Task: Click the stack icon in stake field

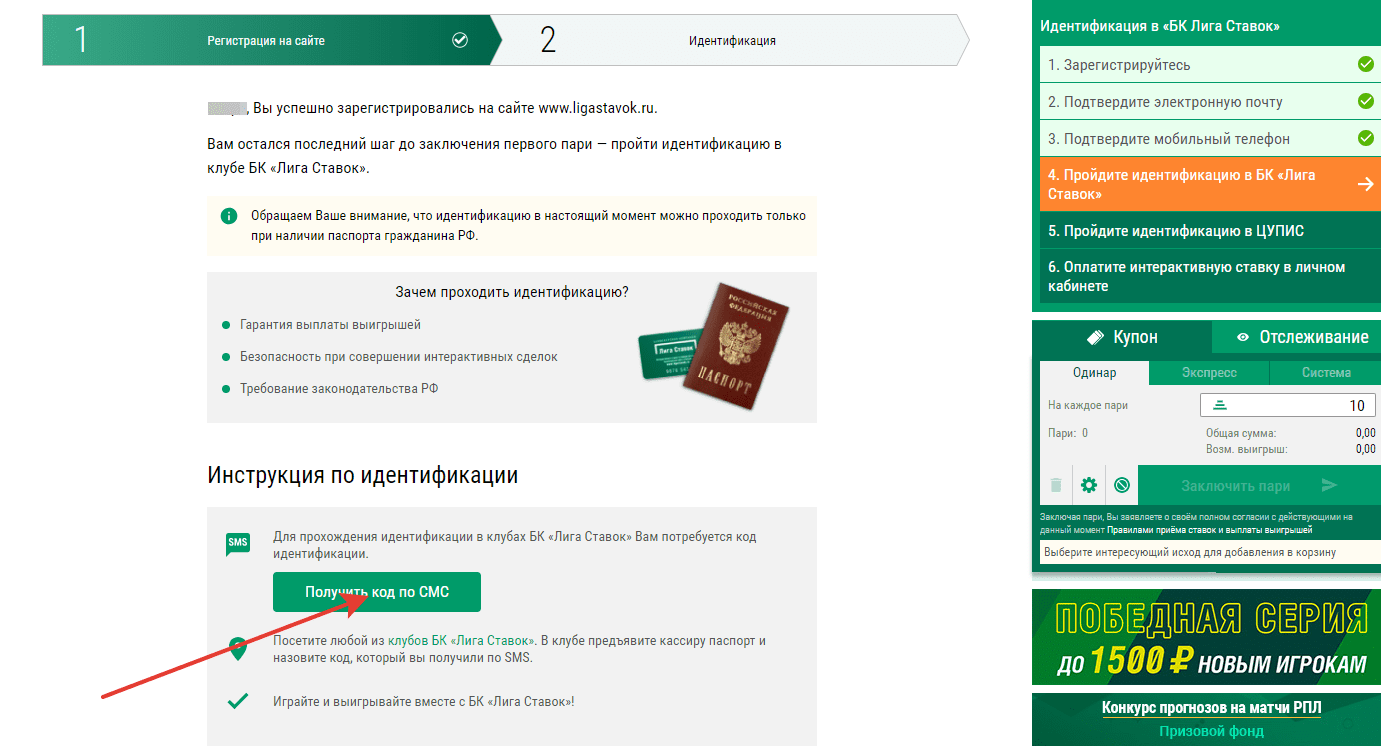Action: (1219, 405)
